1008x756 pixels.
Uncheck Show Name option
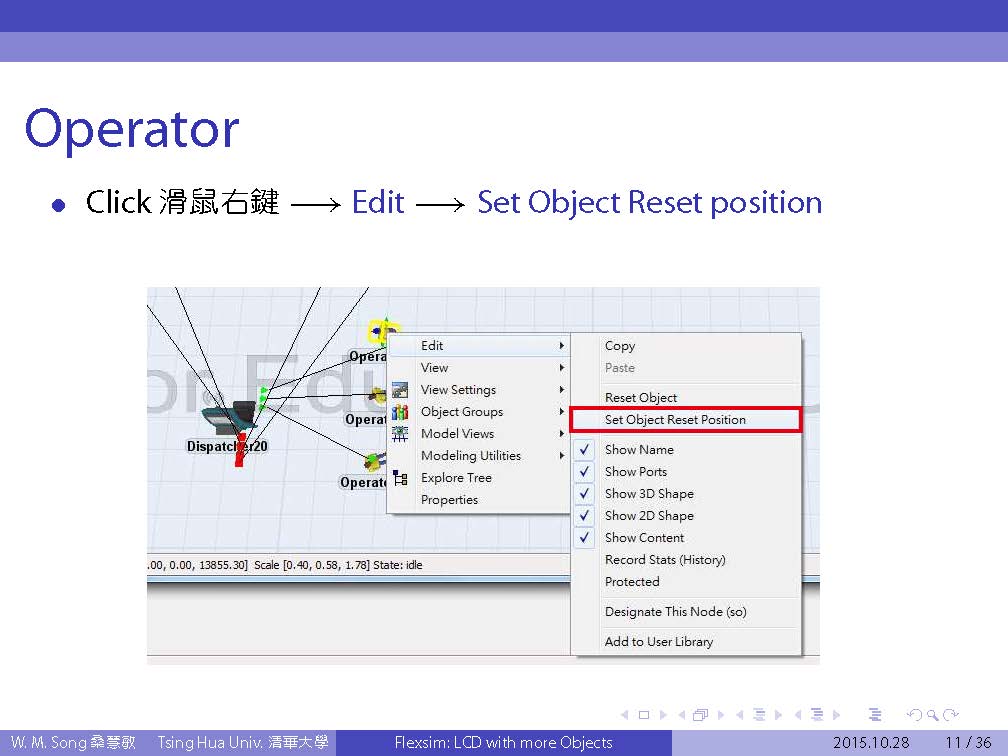(586, 450)
